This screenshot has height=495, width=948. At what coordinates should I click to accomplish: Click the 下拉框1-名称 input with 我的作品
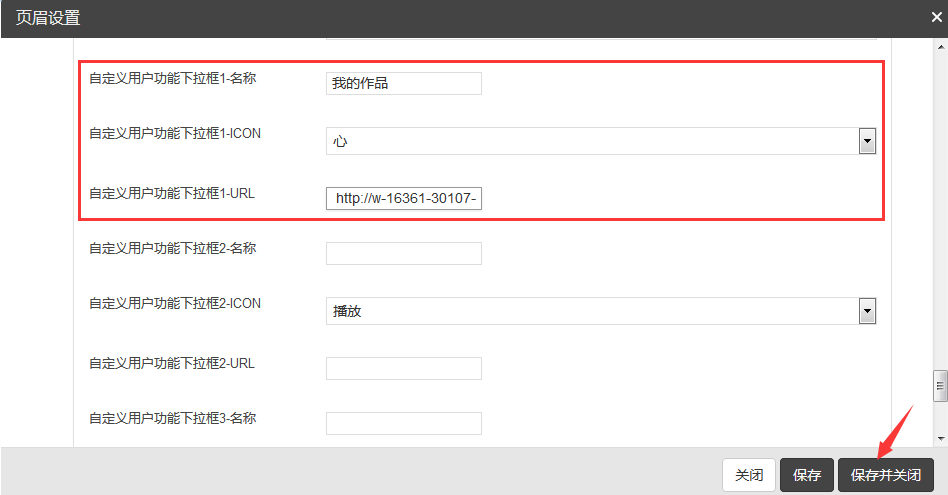(x=404, y=83)
